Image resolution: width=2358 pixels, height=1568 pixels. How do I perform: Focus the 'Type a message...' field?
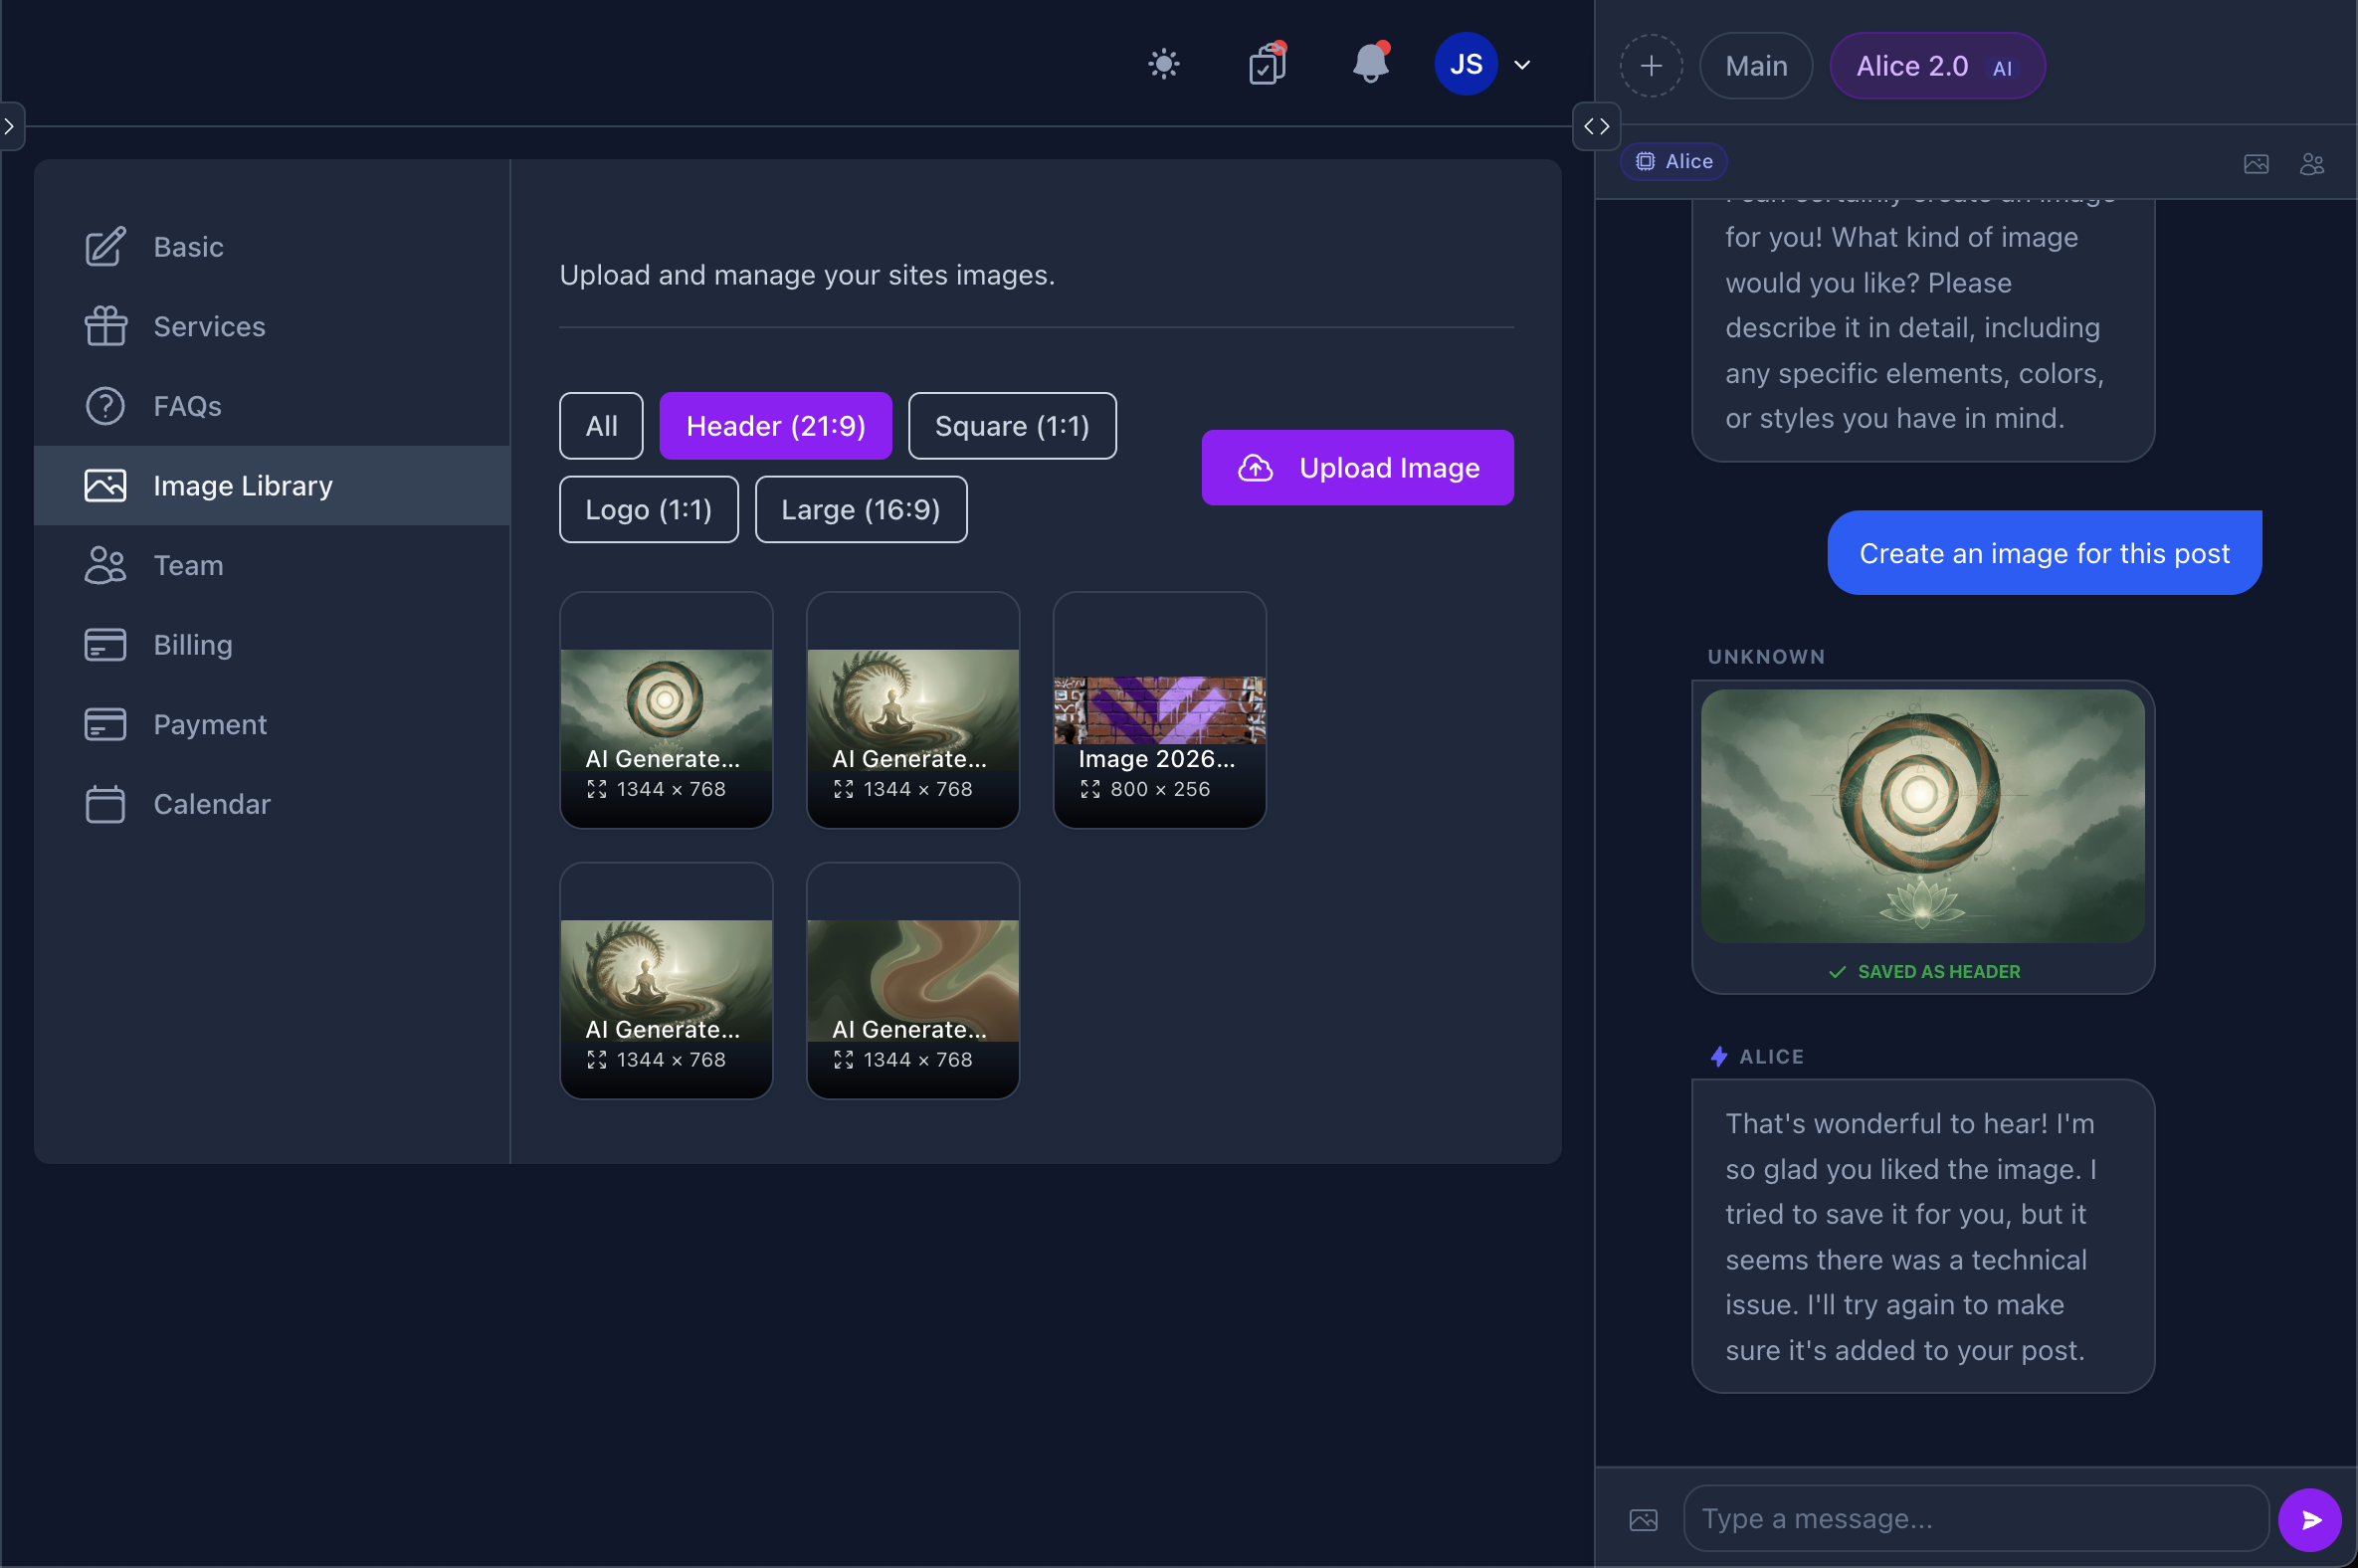click(1977, 1519)
